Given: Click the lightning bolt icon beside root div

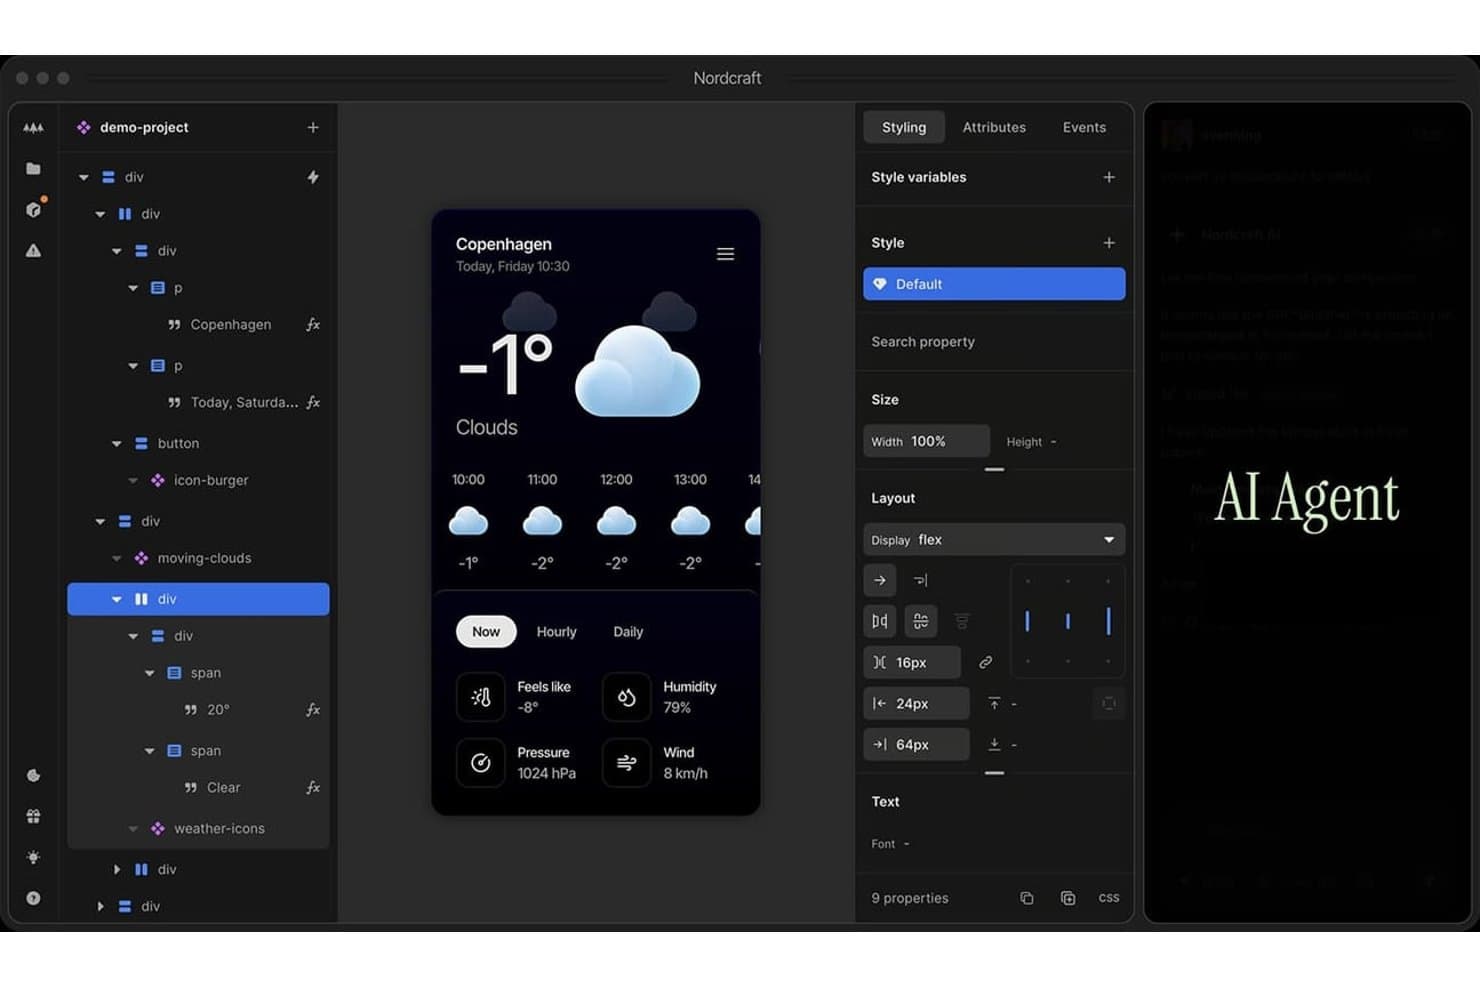Looking at the screenshot, I should 313,177.
